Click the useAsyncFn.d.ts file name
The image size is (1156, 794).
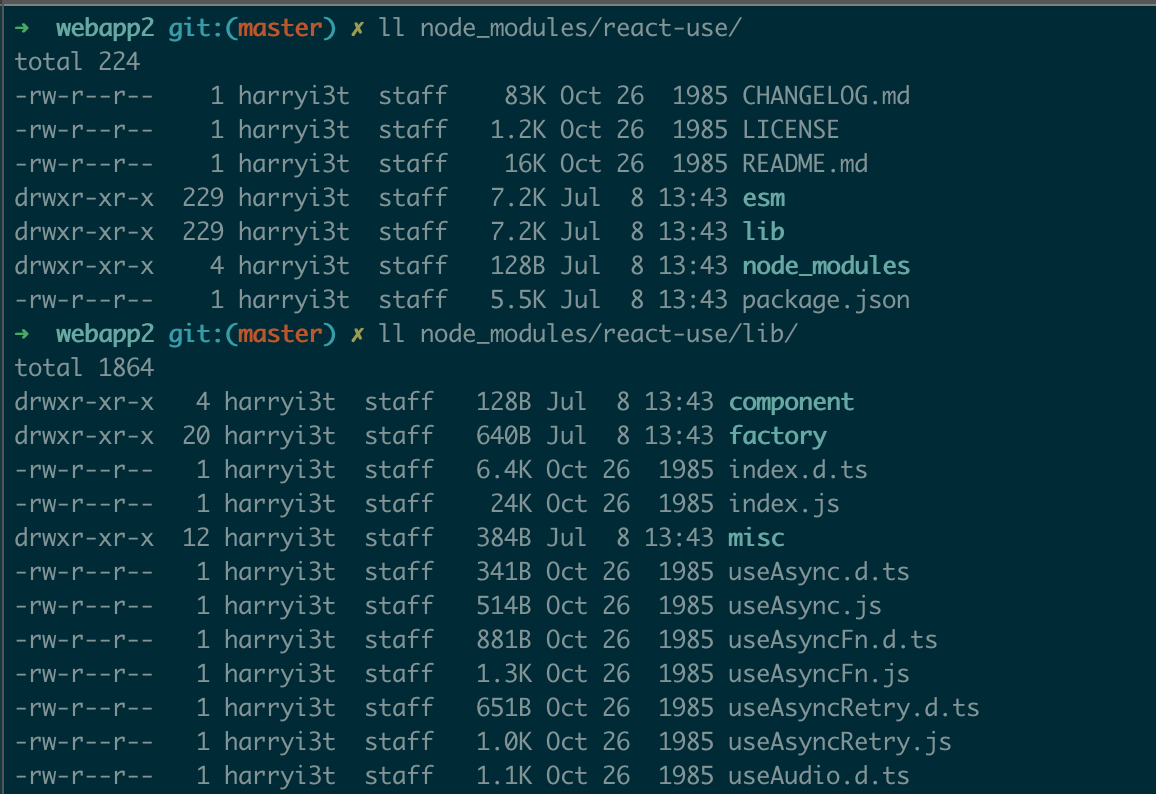coord(833,639)
